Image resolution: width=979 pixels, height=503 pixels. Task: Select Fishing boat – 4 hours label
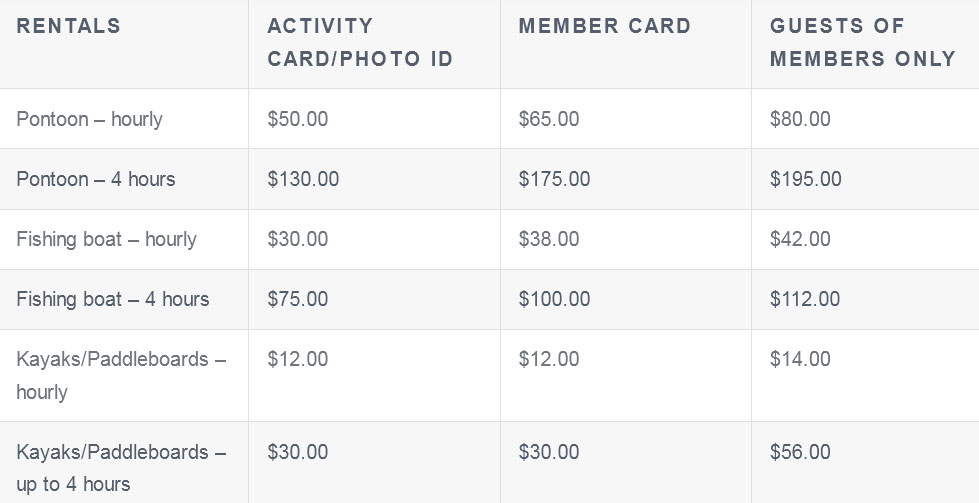pos(112,299)
